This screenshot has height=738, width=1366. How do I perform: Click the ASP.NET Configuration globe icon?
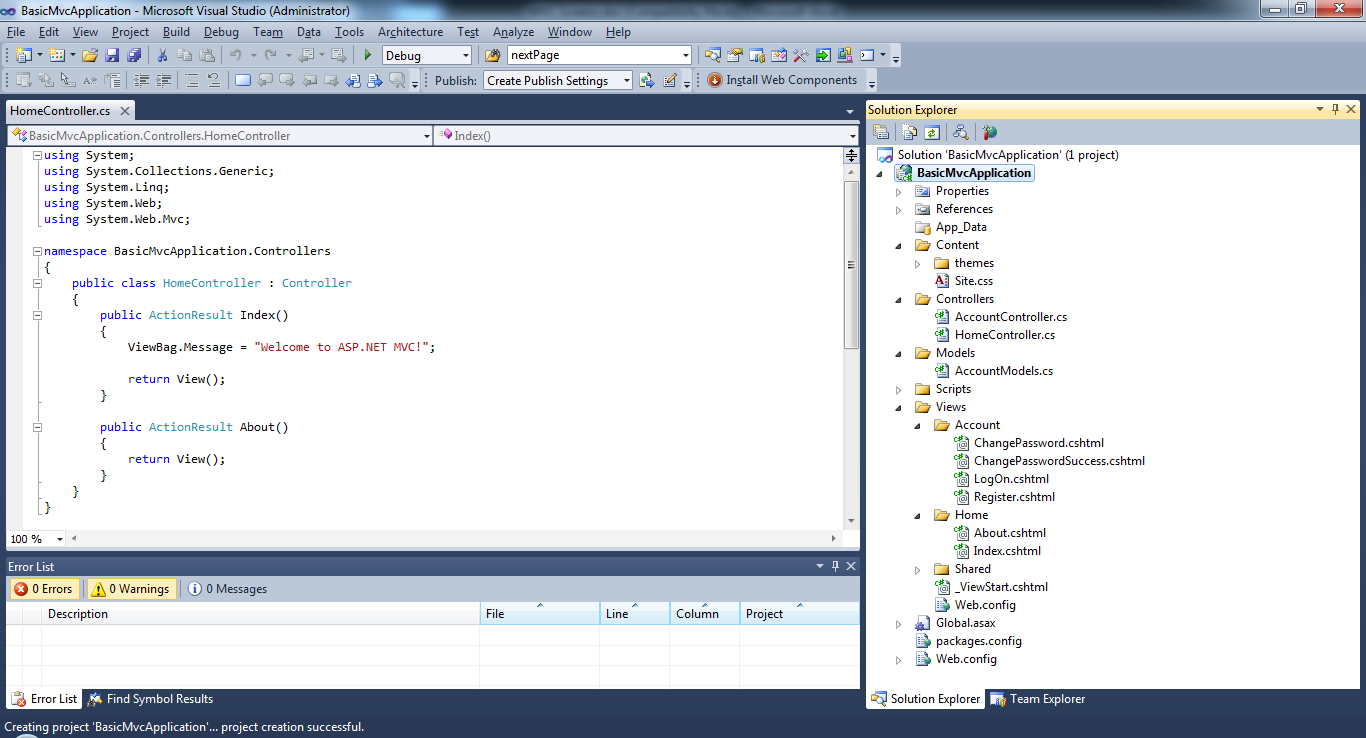[990, 132]
